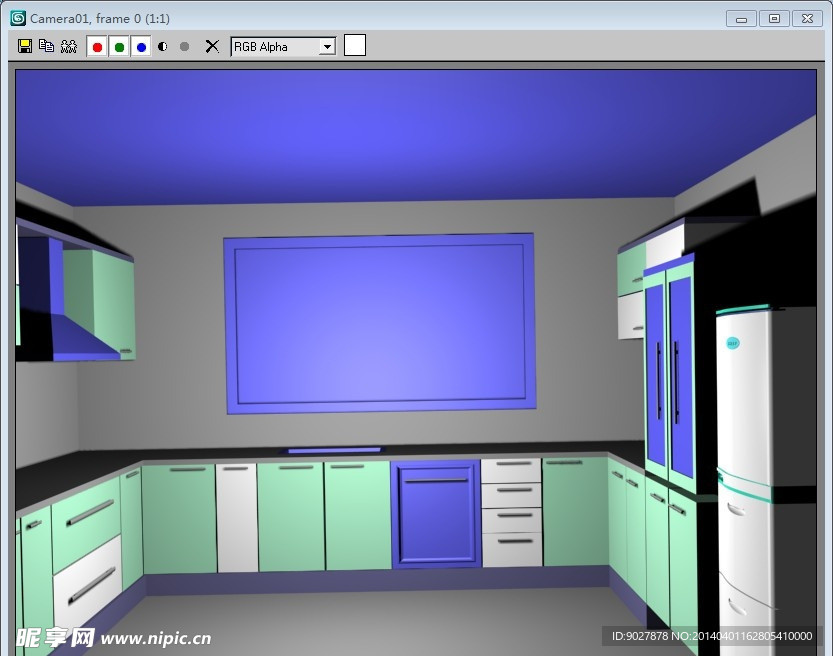
Task: Toggle the blue channel button
Action: click(141, 47)
